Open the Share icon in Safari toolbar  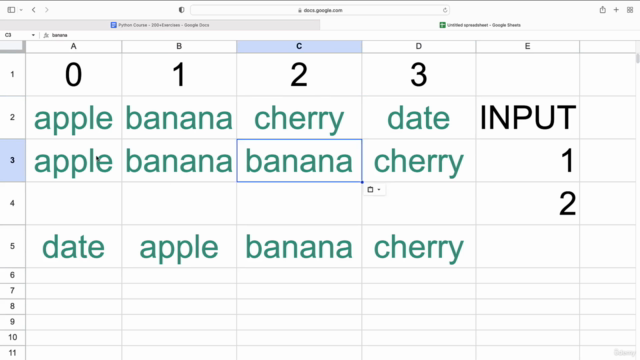click(x=602, y=10)
